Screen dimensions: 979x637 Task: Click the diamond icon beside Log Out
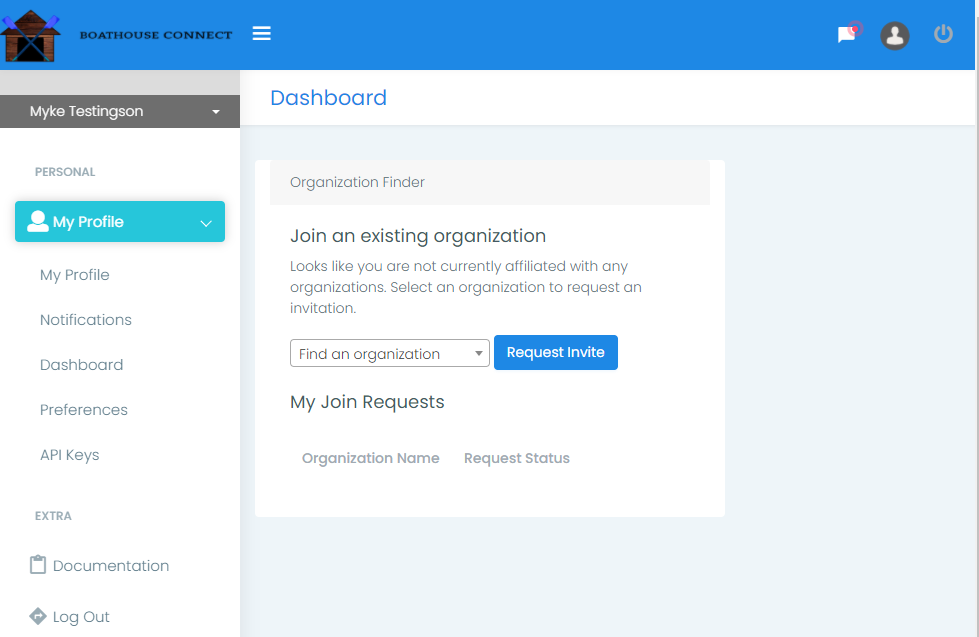coord(38,616)
